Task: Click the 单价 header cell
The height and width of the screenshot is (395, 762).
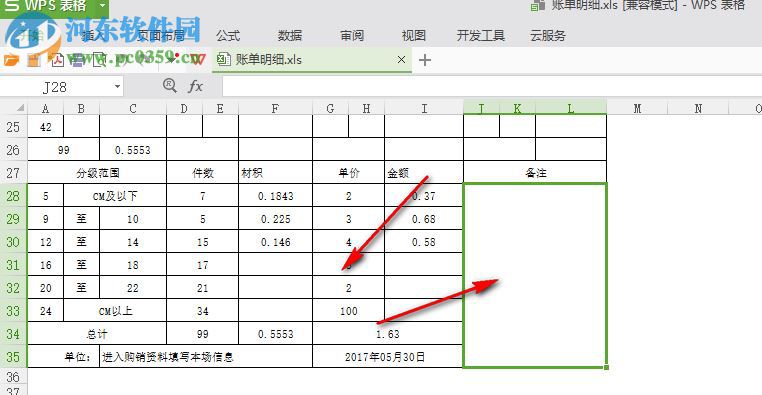Action: [348, 173]
